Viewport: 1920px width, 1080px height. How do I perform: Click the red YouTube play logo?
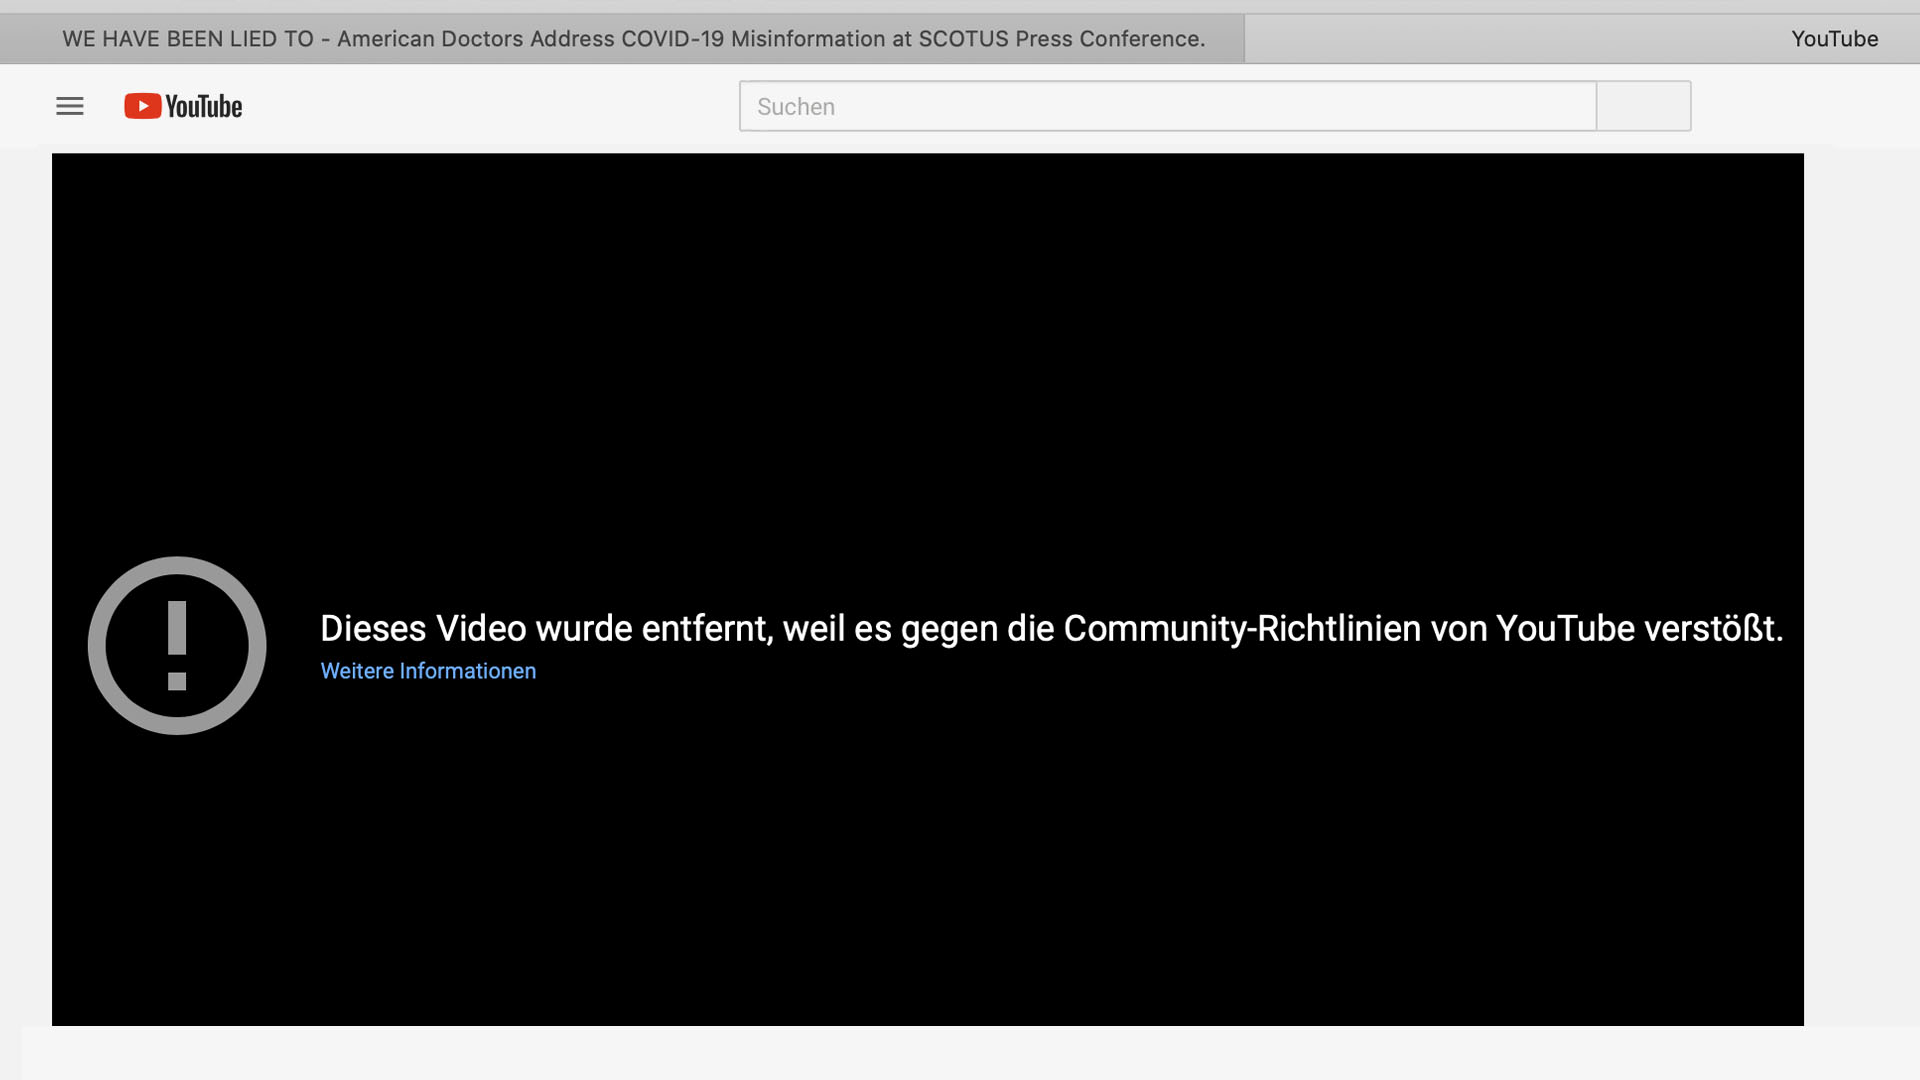pos(142,106)
